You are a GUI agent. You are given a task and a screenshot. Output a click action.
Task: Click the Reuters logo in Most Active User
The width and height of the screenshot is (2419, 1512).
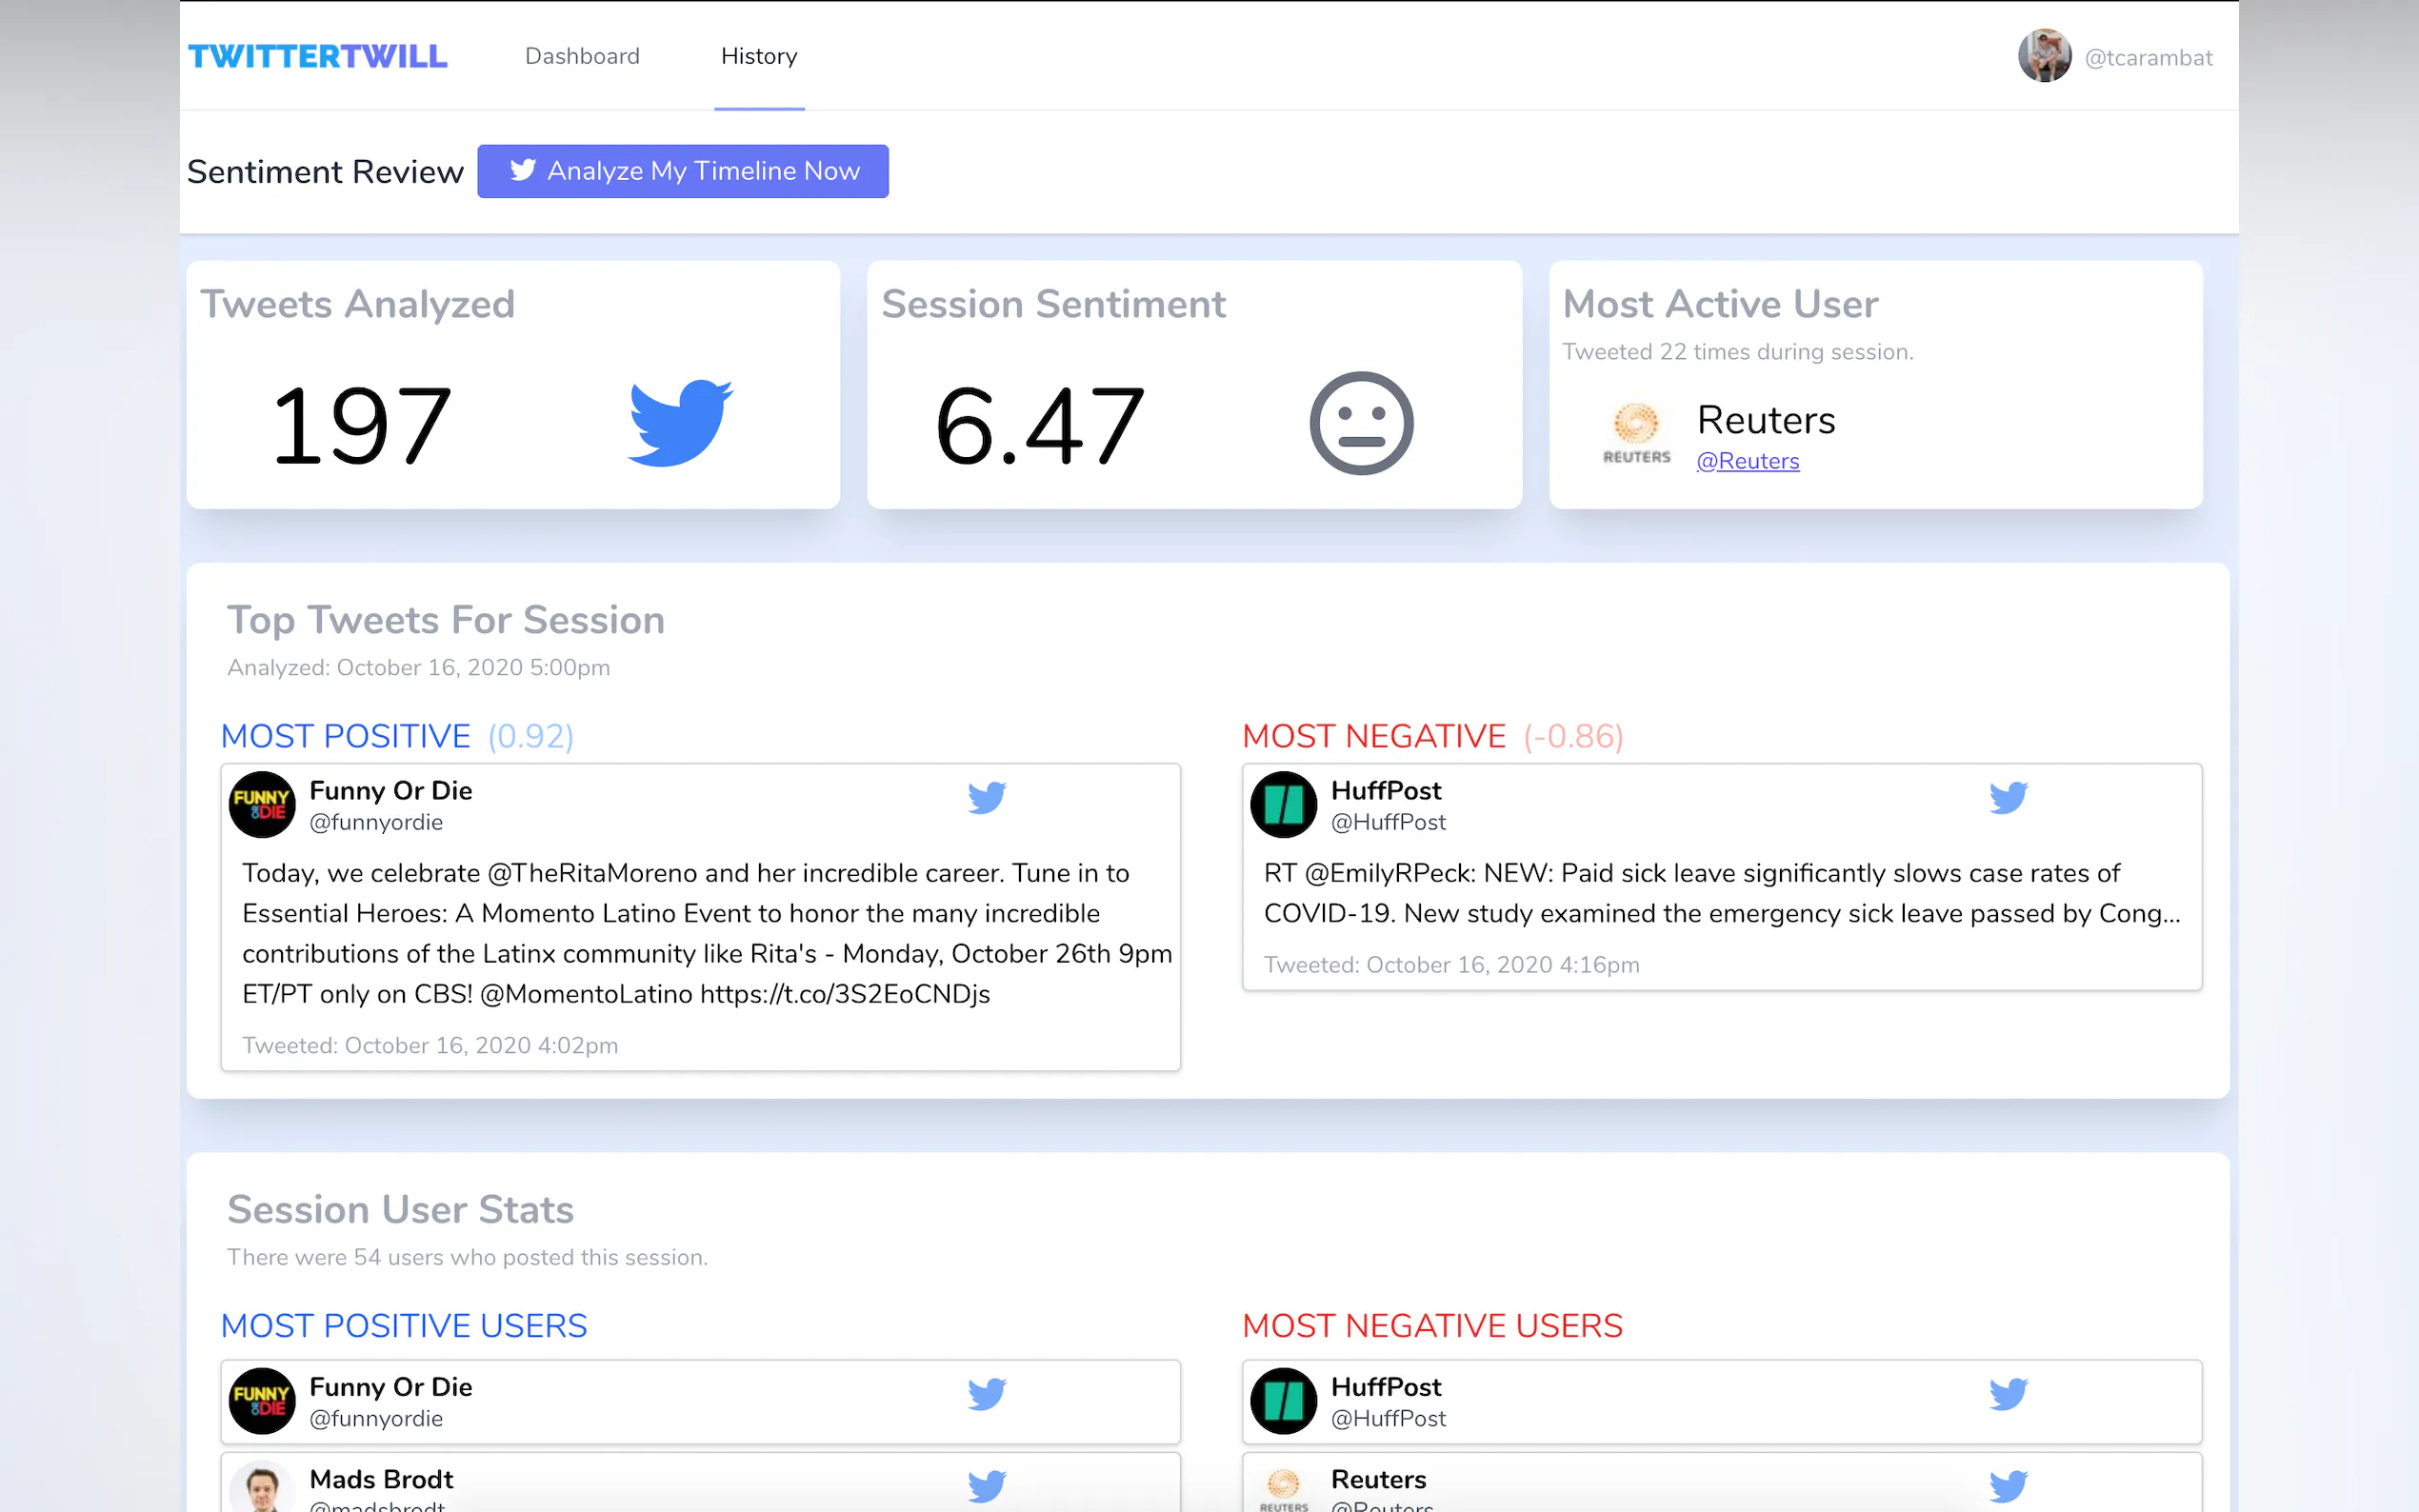[1636, 432]
